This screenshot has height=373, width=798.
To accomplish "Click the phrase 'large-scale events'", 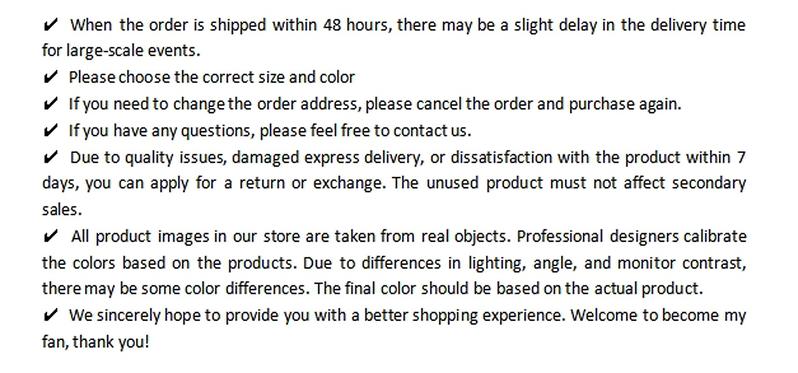I will pyautogui.click(x=133, y=51).
